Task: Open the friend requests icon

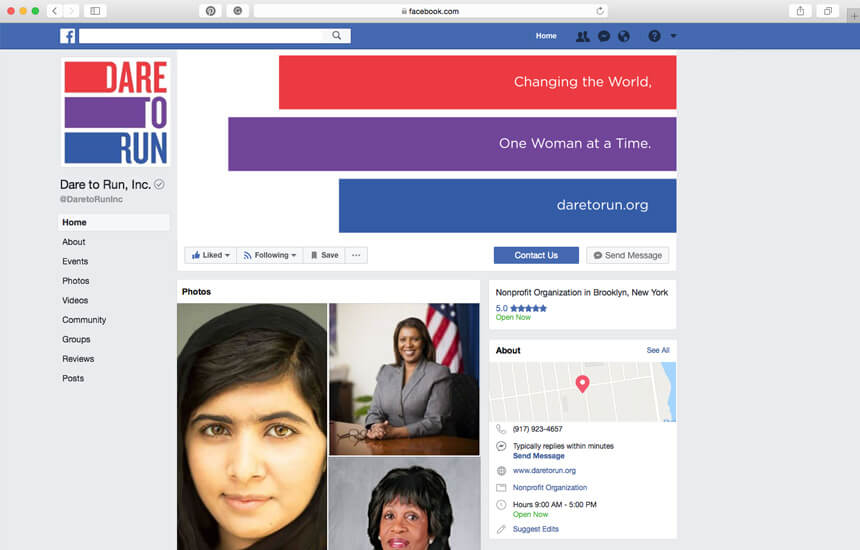Action: (582, 36)
